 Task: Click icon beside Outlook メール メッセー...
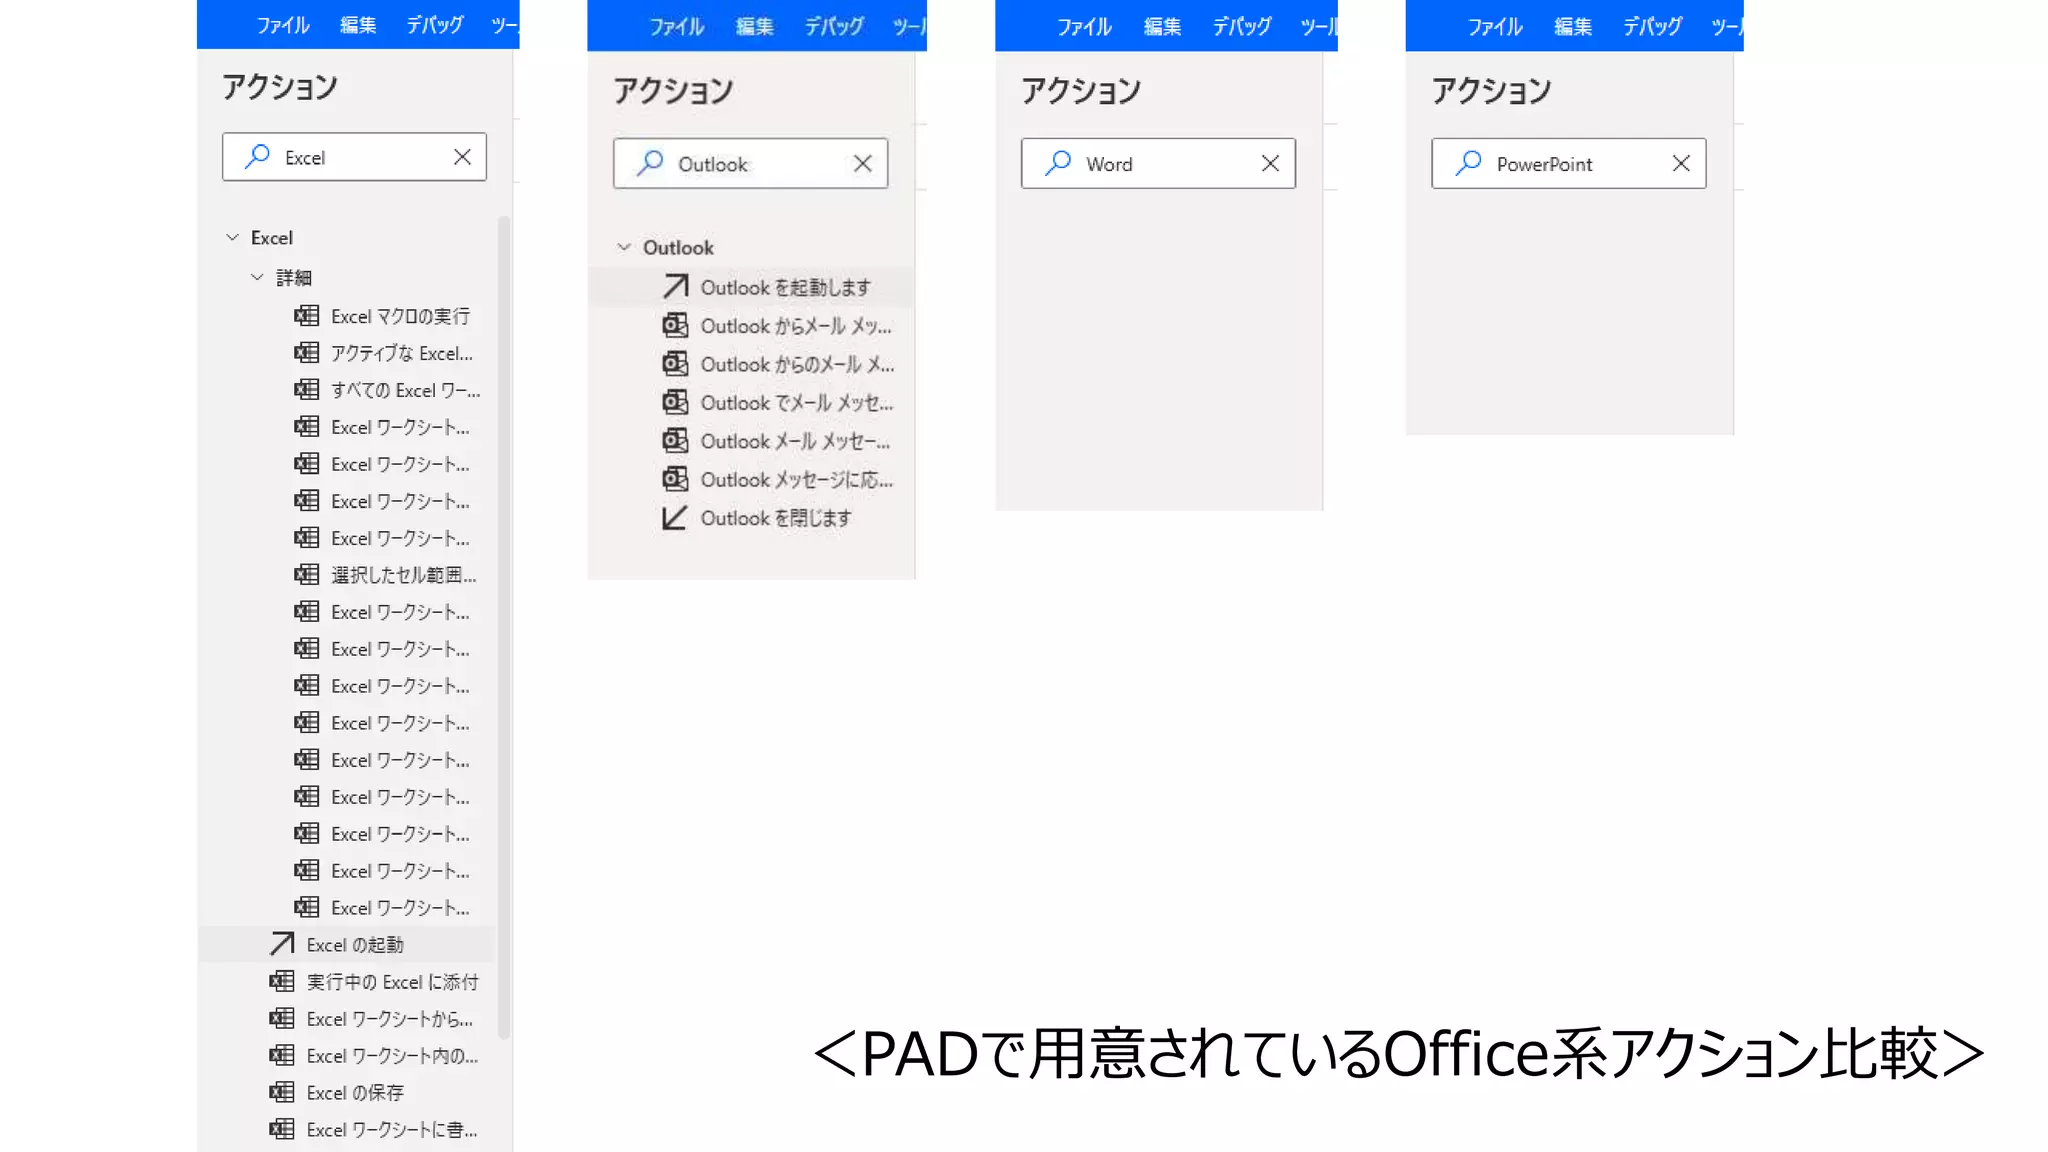(x=675, y=441)
